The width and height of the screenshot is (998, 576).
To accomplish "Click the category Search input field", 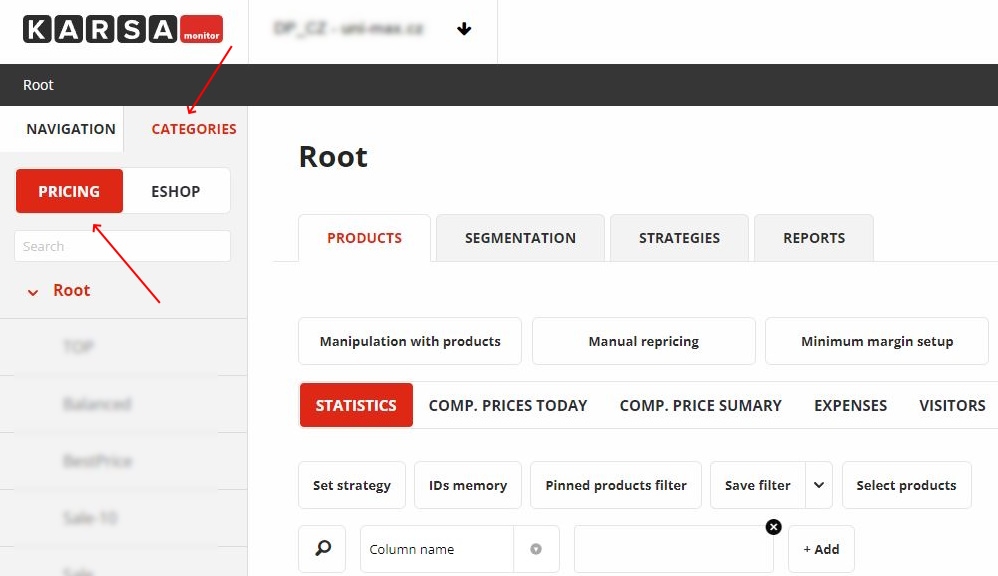I will [x=122, y=246].
